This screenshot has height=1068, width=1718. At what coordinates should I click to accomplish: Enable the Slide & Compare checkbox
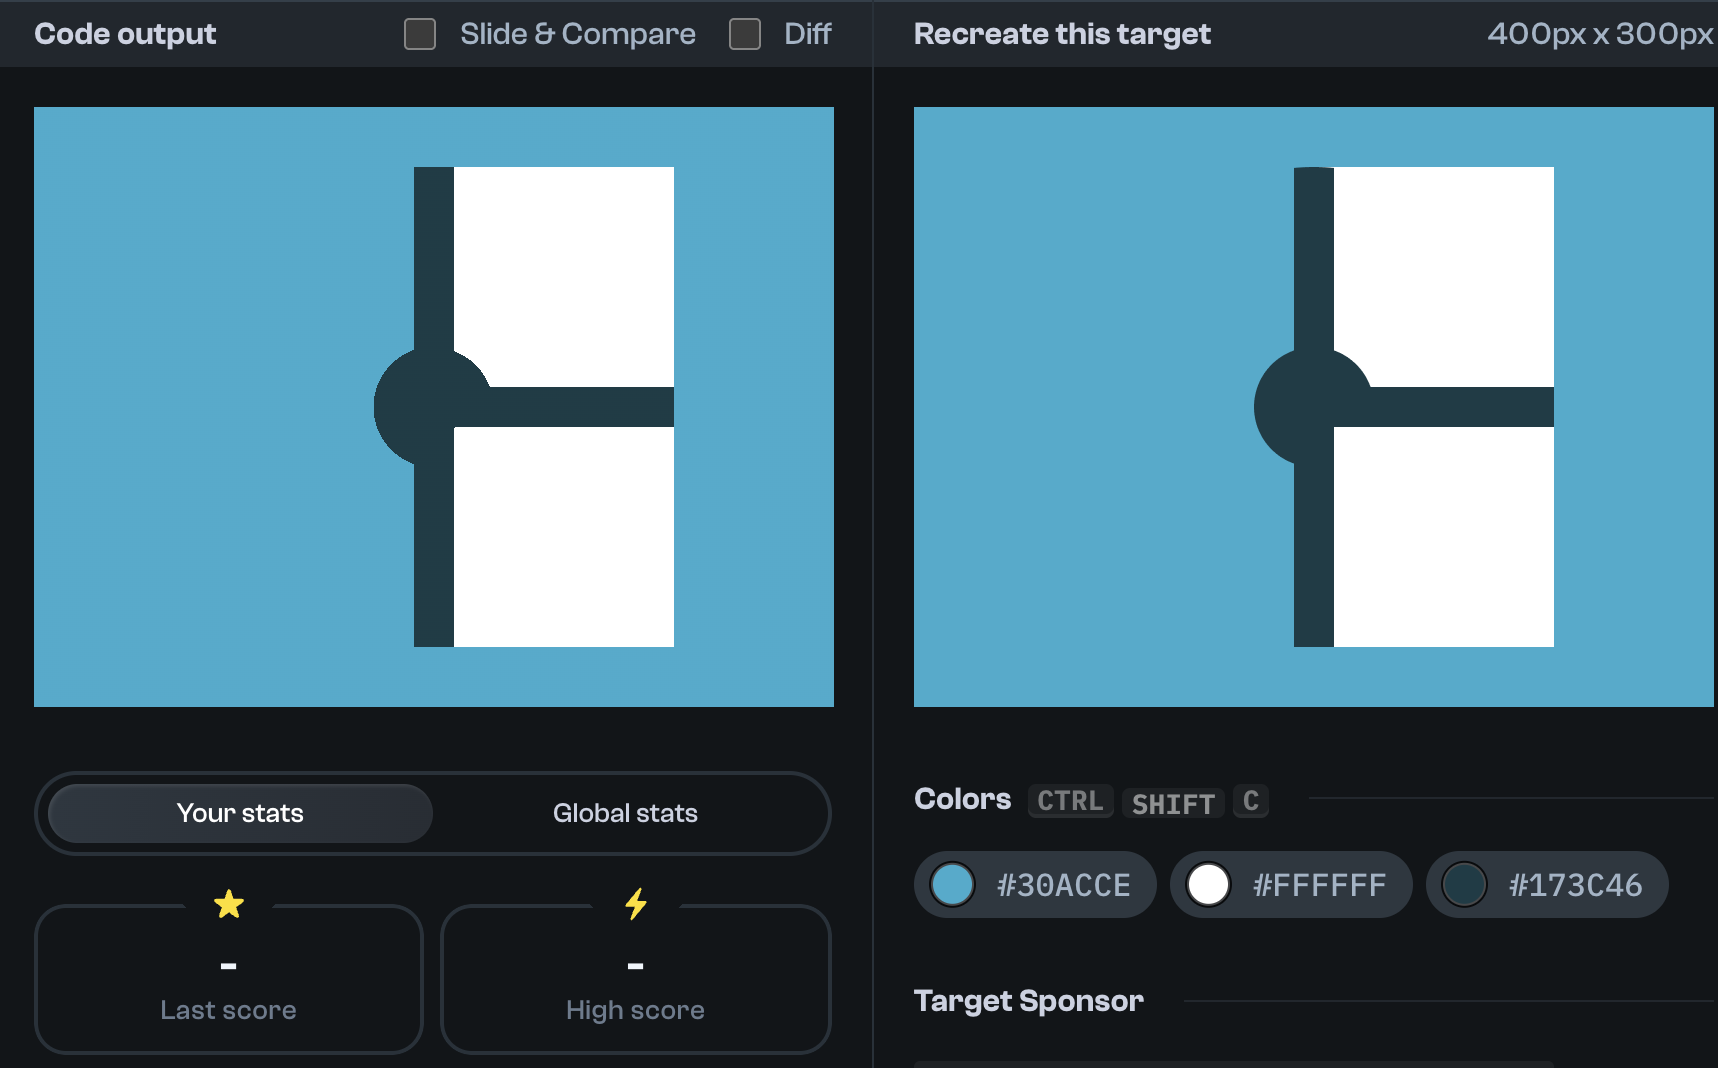(420, 34)
